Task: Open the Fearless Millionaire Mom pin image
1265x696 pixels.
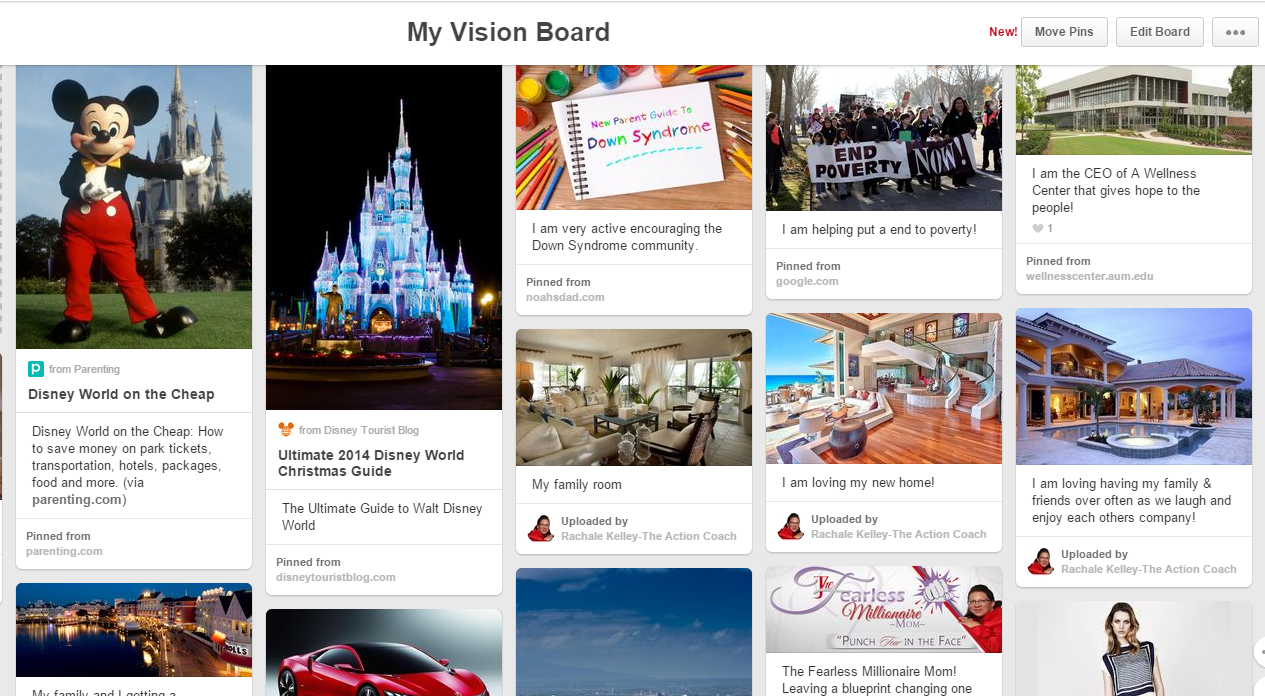Action: point(884,610)
